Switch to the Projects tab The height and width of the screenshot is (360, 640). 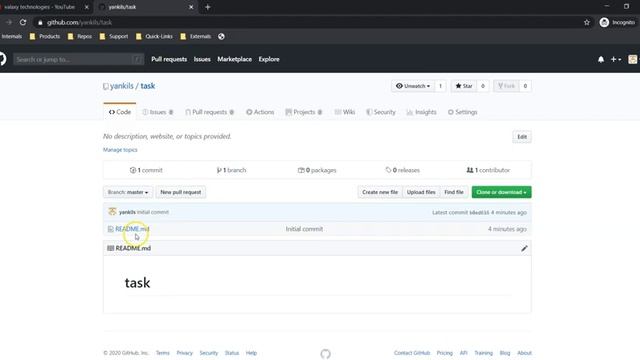(304, 112)
